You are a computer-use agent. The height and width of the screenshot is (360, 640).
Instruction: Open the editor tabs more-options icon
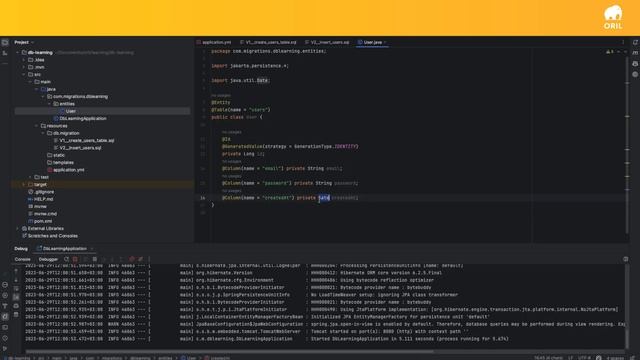coord(623,42)
